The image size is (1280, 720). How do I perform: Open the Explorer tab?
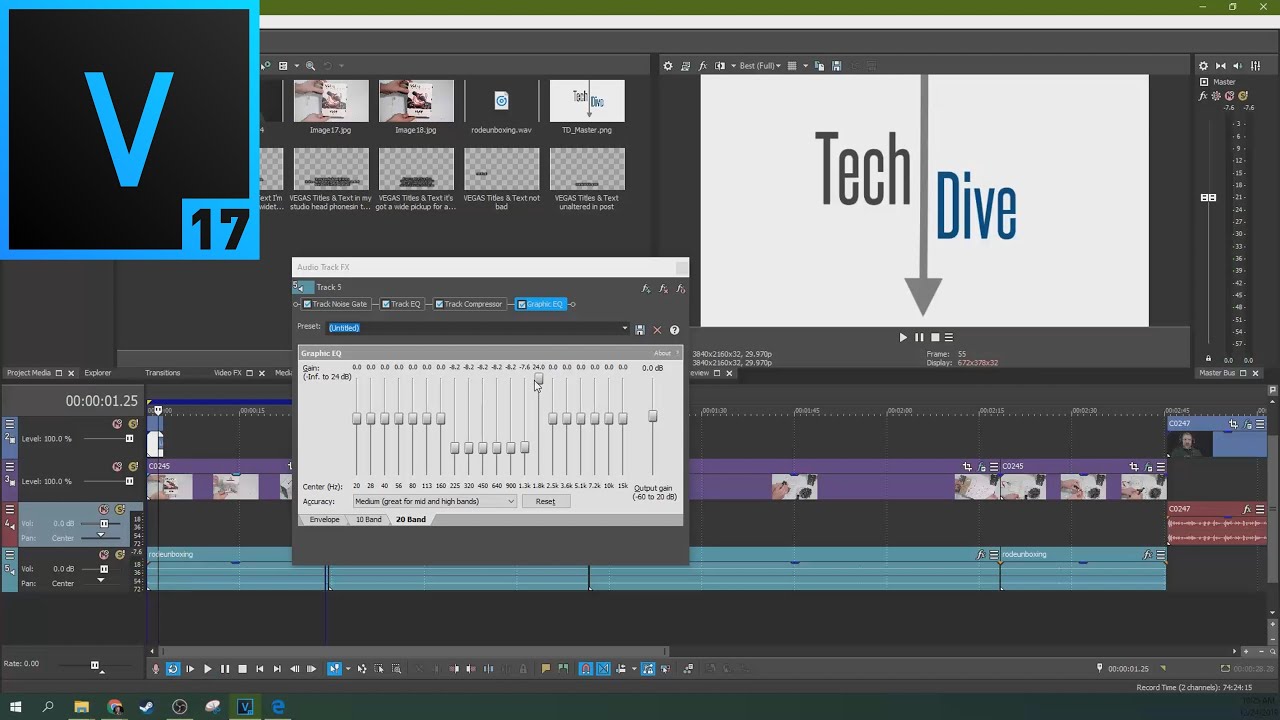pos(97,373)
